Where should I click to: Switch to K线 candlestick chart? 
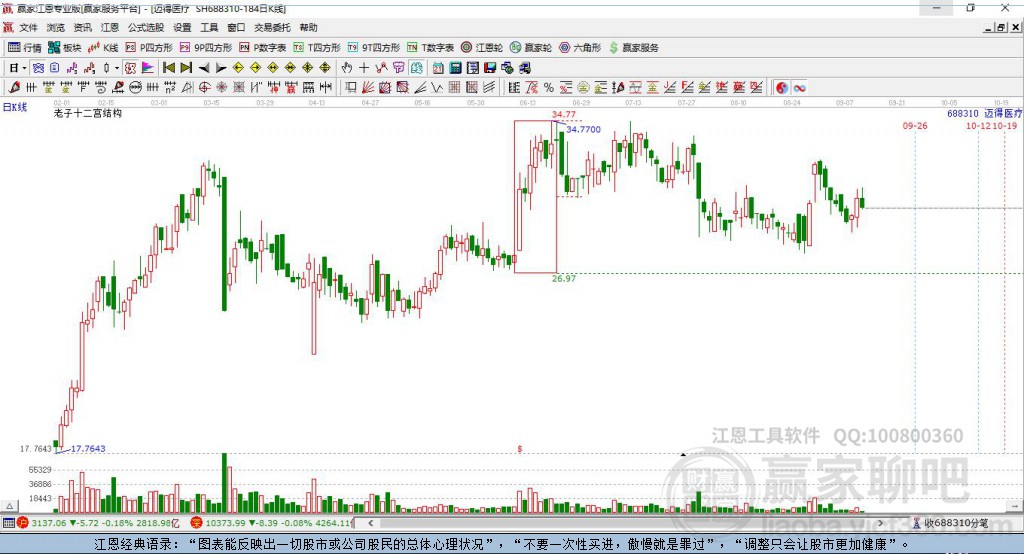tap(103, 48)
